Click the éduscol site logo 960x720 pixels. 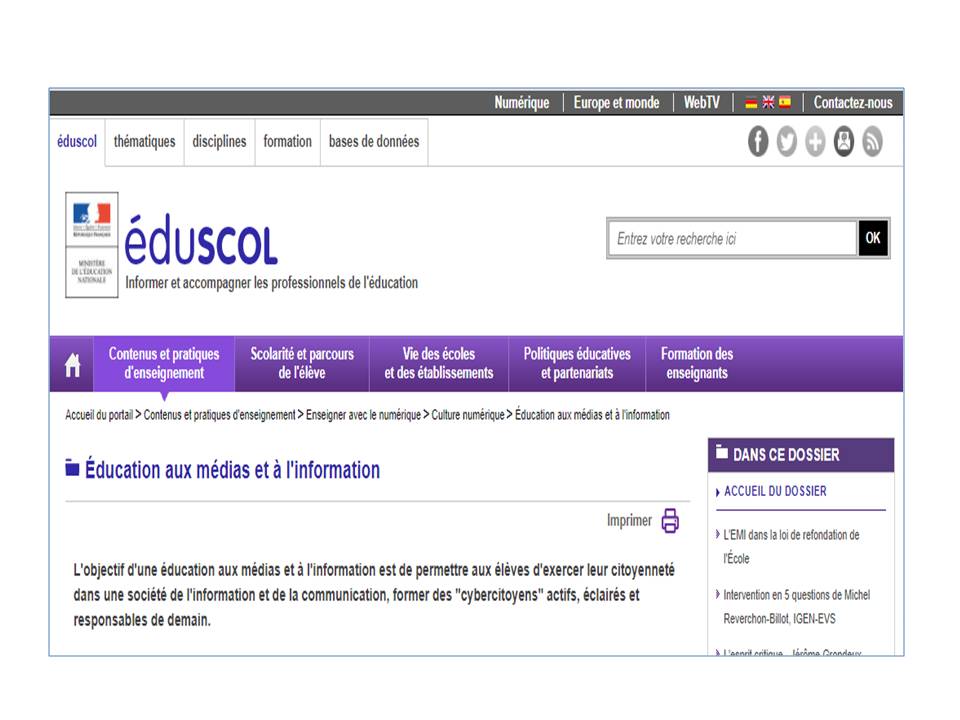pos(201,240)
